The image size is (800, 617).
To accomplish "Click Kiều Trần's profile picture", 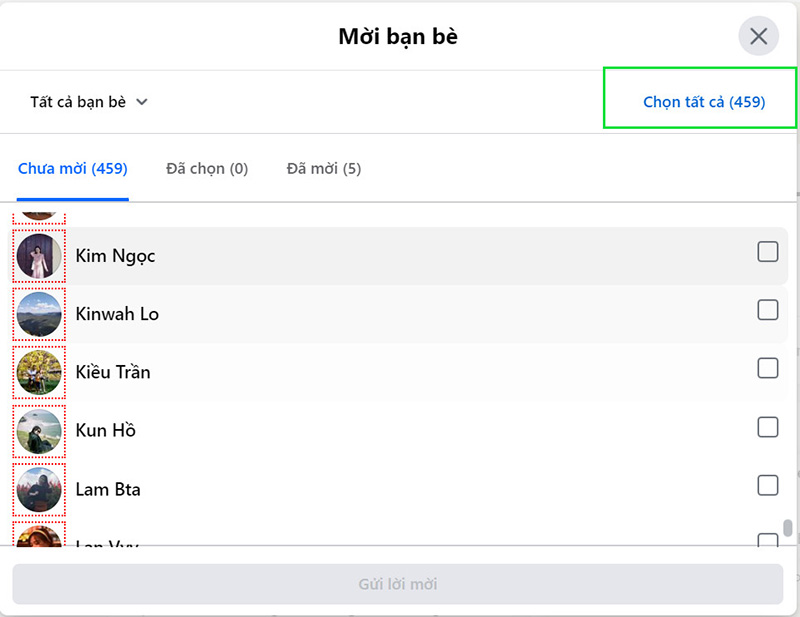I will tap(39, 372).
